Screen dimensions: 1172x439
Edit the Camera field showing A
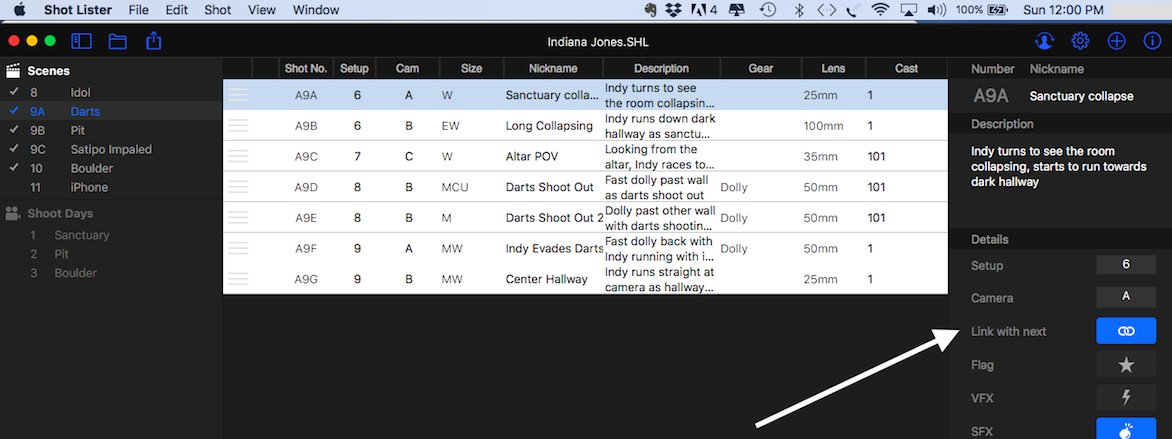(1126, 297)
